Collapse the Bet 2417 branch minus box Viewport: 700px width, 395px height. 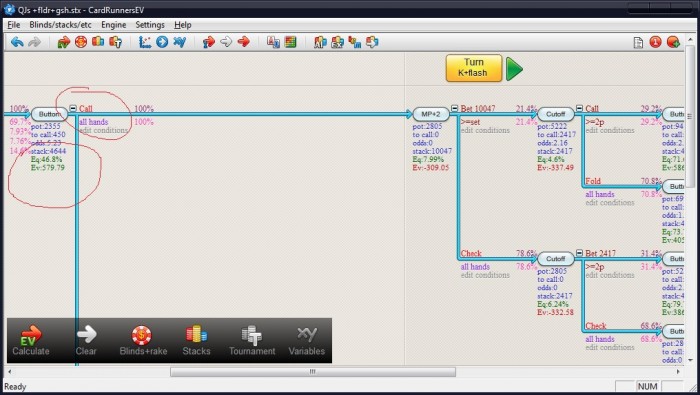tap(579, 253)
